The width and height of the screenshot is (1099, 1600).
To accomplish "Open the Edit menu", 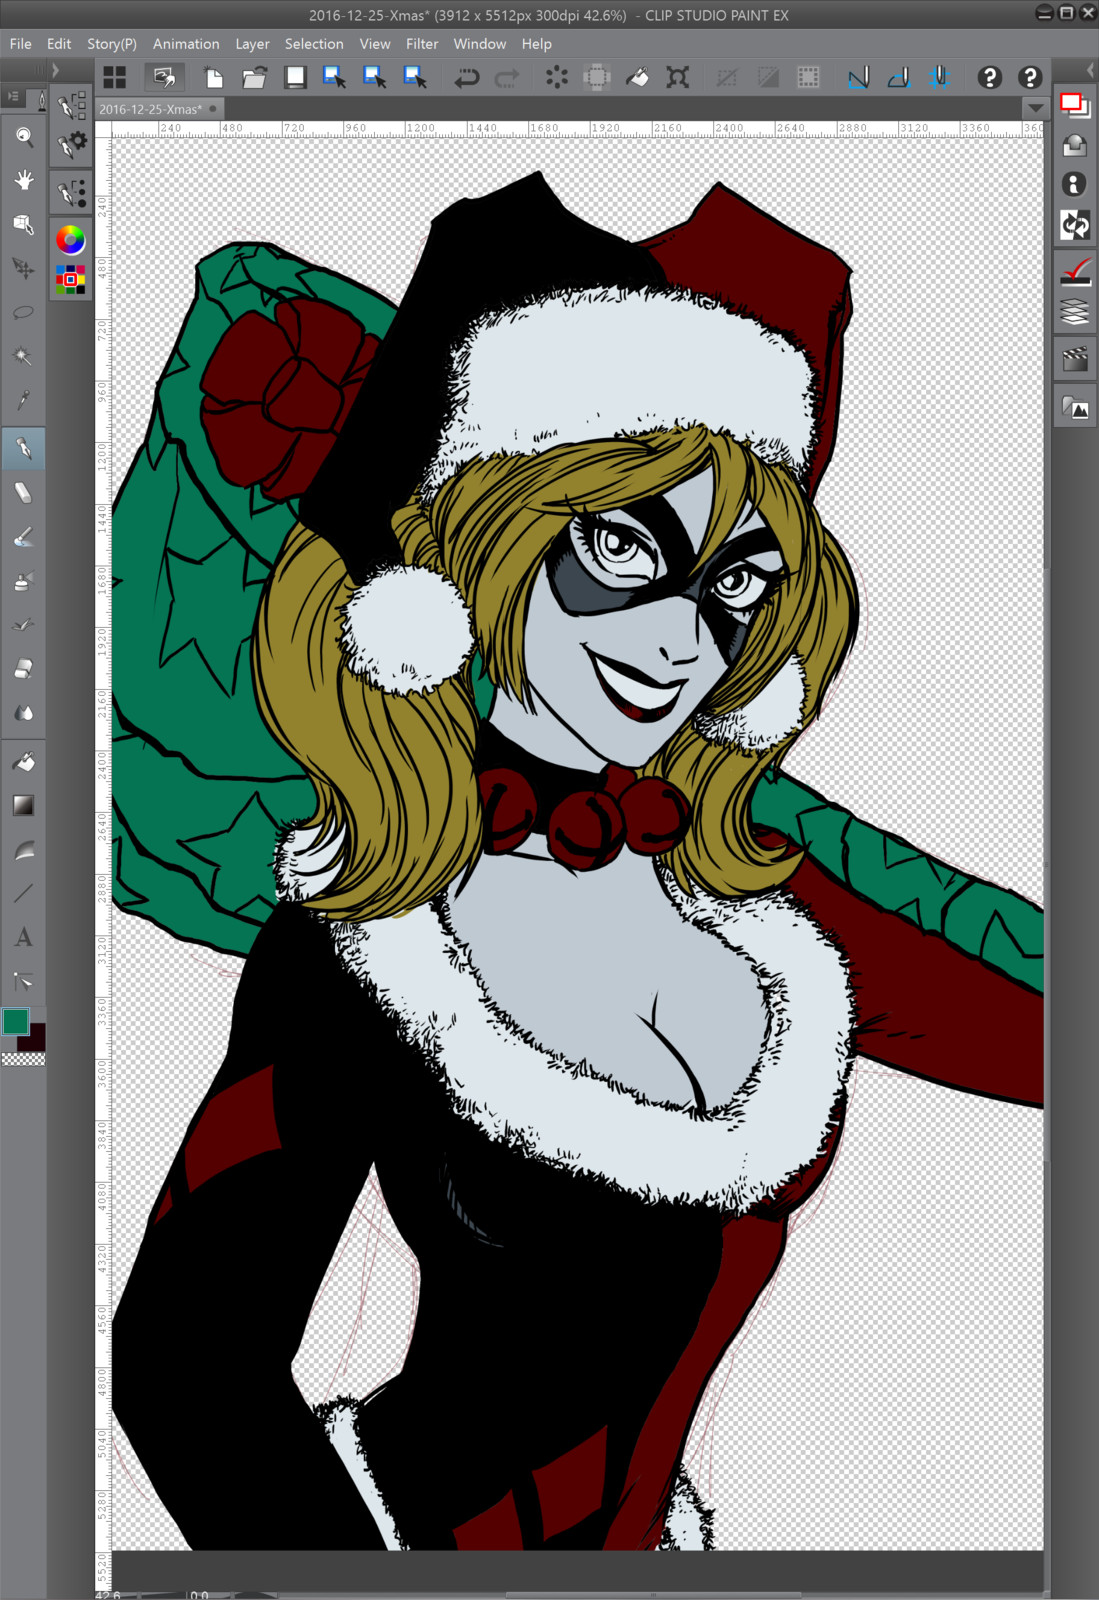I will coord(59,44).
